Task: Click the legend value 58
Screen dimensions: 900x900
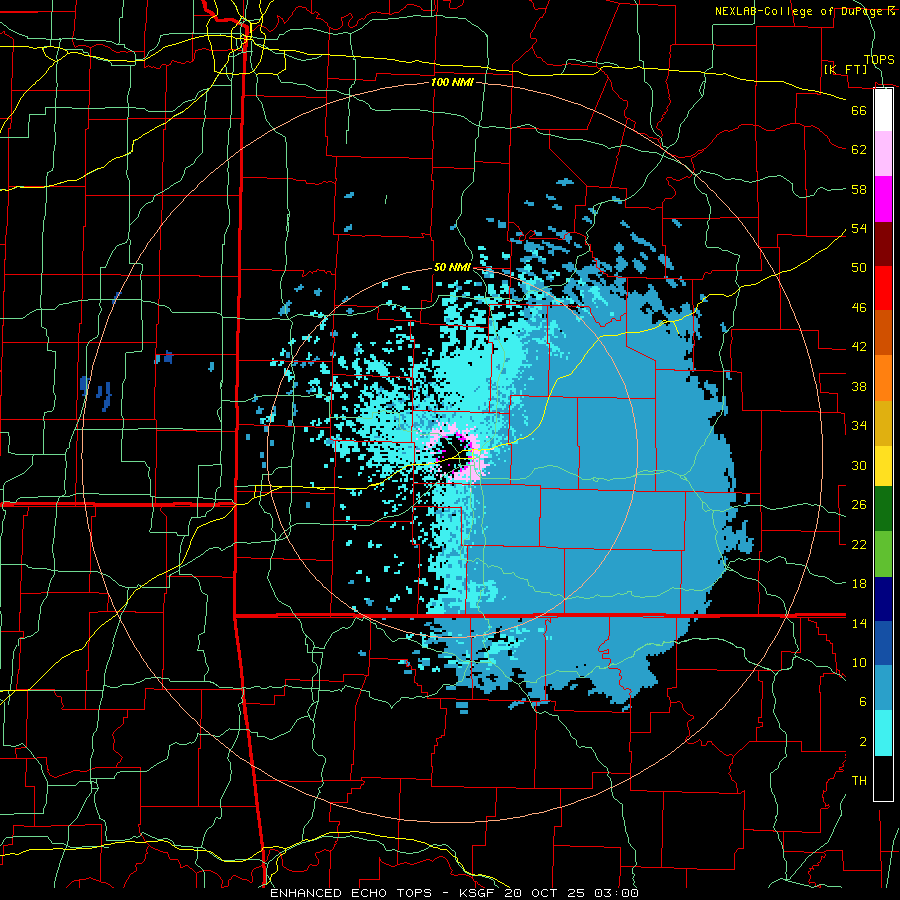Action: tap(859, 189)
